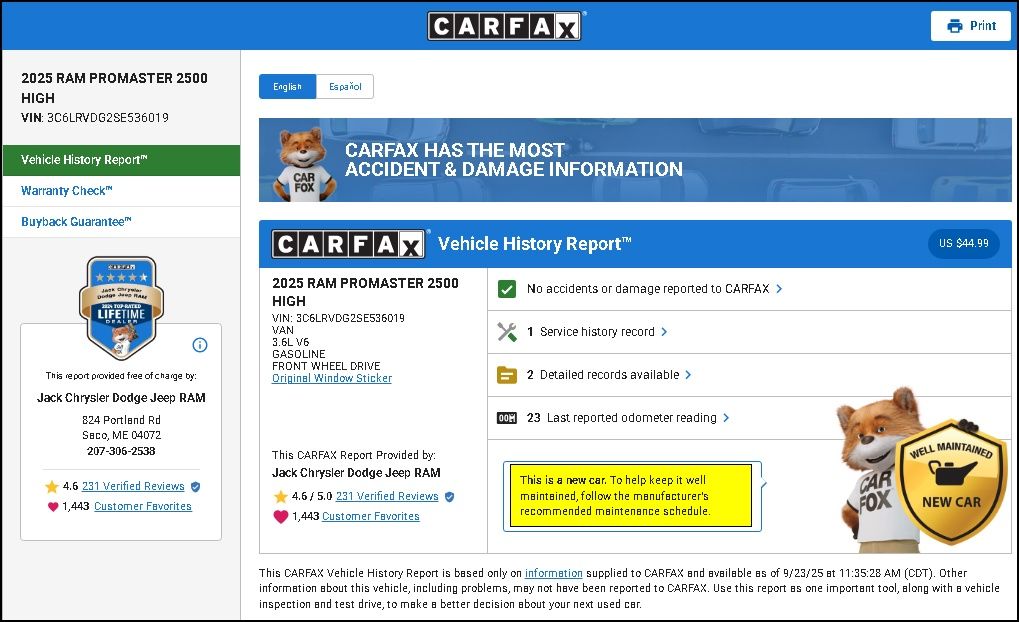Switch language to Español

pos(345,87)
